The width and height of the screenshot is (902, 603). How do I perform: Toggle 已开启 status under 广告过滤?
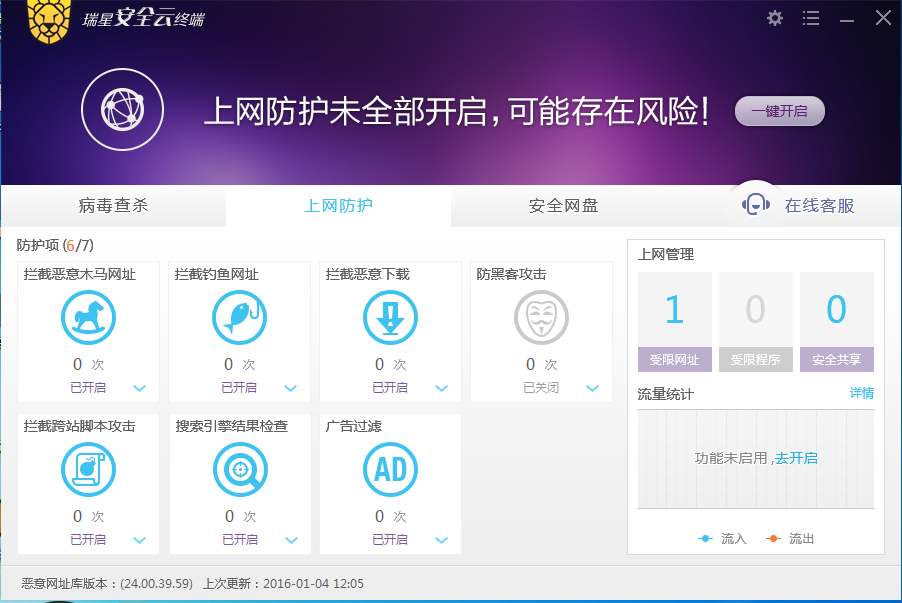click(390, 539)
